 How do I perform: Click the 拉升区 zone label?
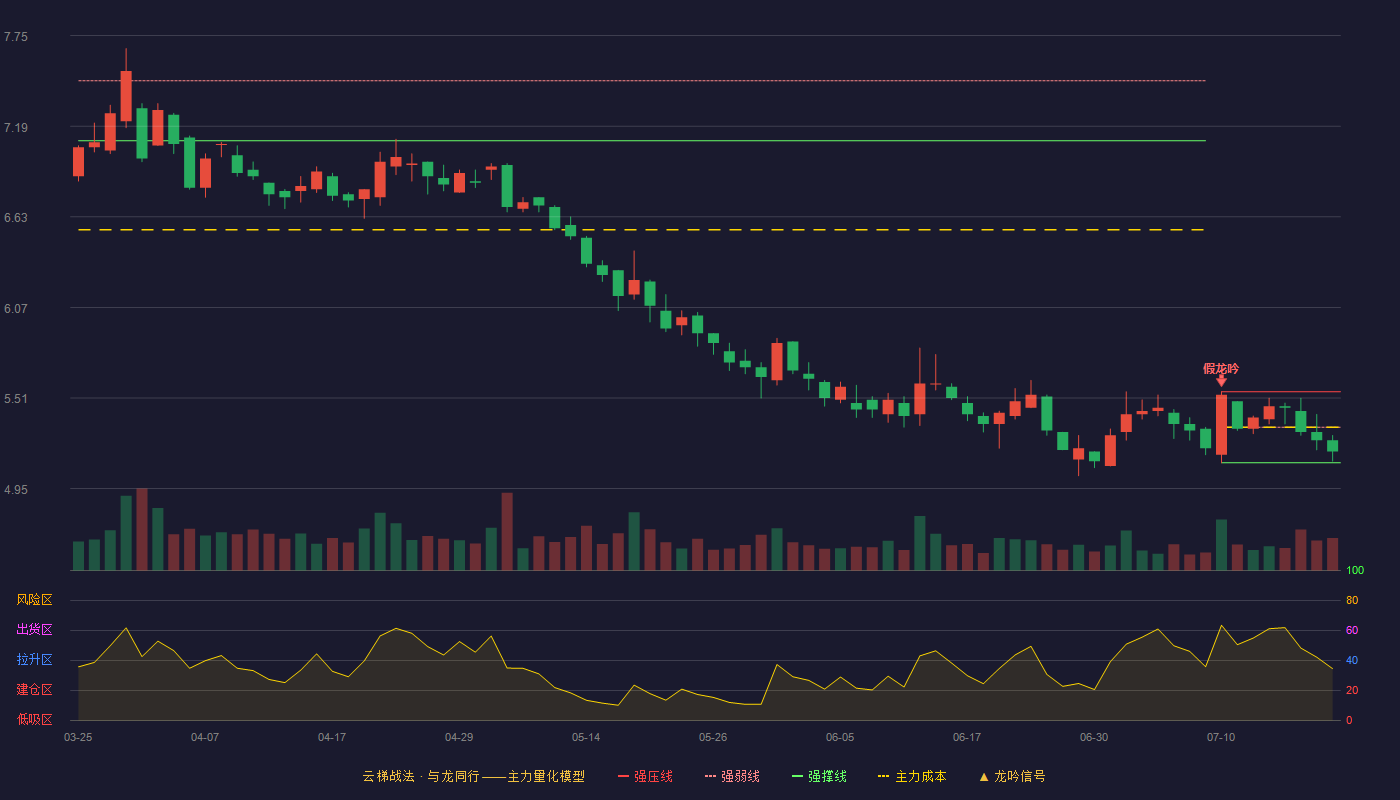[x=34, y=660]
